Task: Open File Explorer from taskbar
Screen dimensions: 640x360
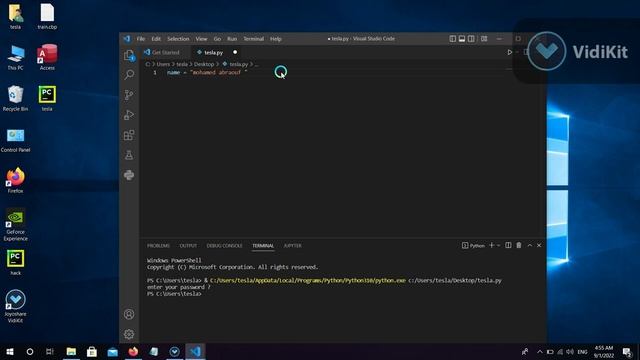Action: pyautogui.click(x=71, y=351)
